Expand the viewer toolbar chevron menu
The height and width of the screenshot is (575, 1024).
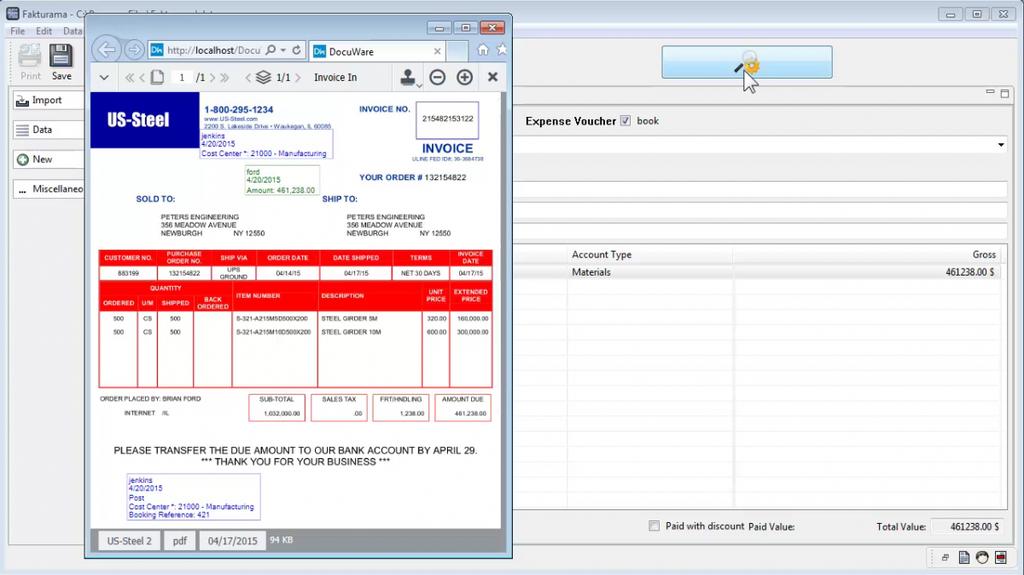coord(104,78)
